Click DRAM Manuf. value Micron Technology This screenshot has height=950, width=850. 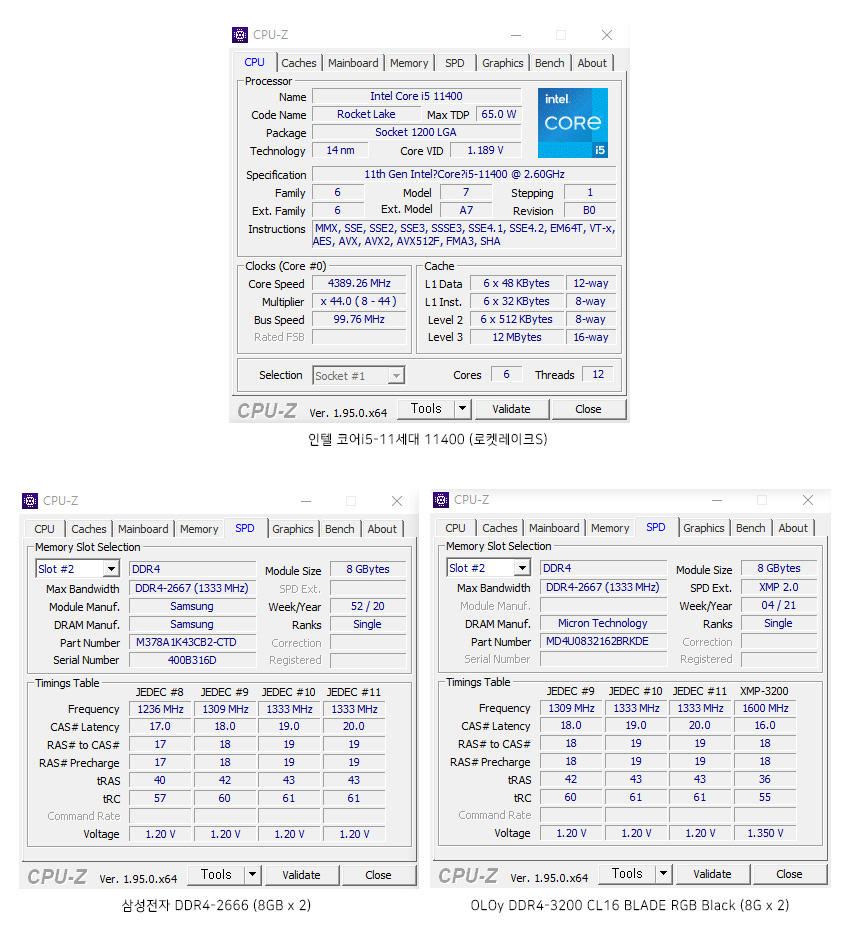pyautogui.click(x=603, y=623)
